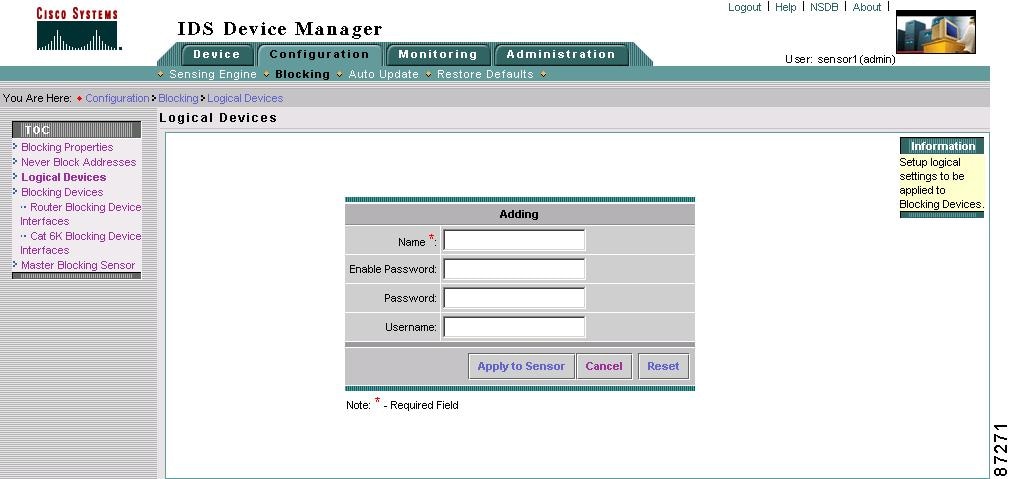
Task: Click Logical Devices breadcrumb link
Action: (245, 98)
